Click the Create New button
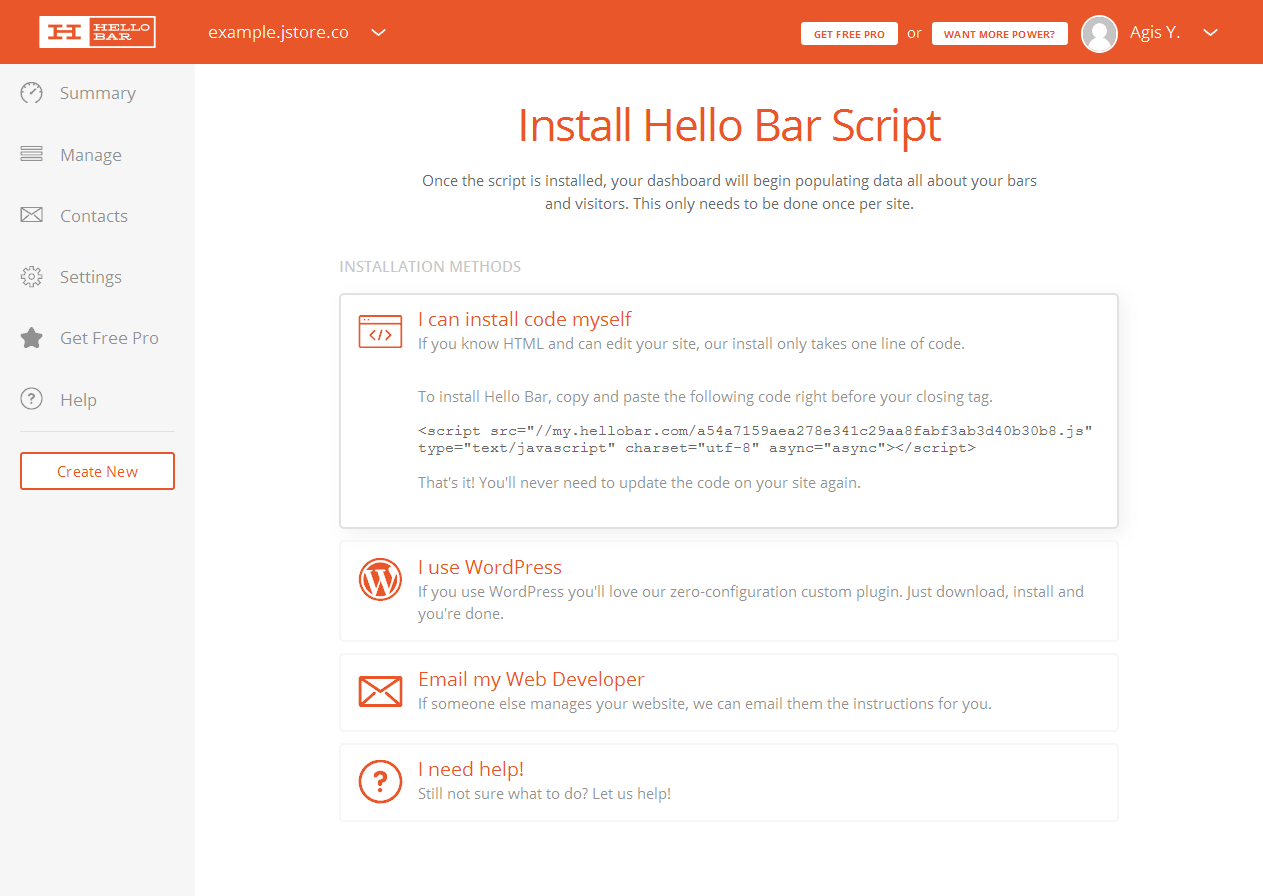The image size is (1263, 896). [97, 471]
